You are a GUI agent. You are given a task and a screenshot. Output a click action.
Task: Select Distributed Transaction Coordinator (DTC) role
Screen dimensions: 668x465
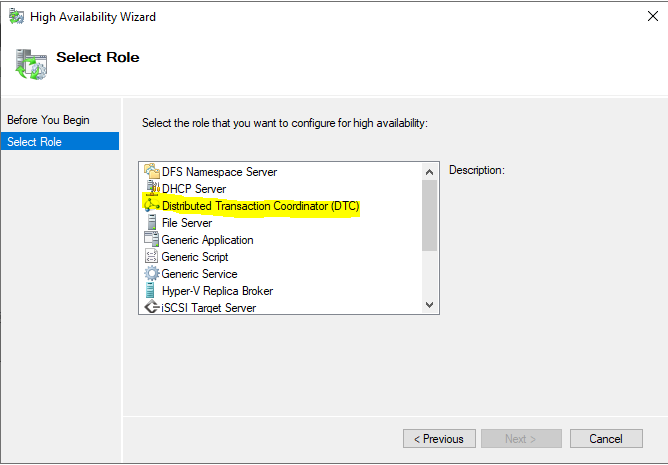click(x=261, y=206)
